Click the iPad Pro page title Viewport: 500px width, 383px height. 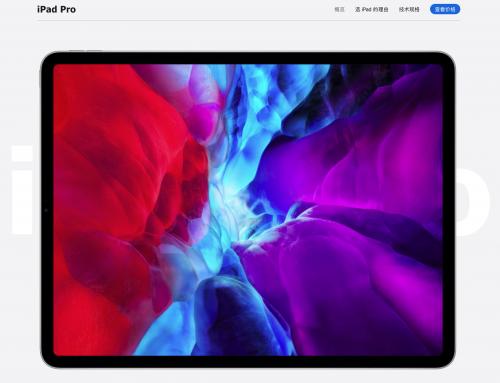56,9
